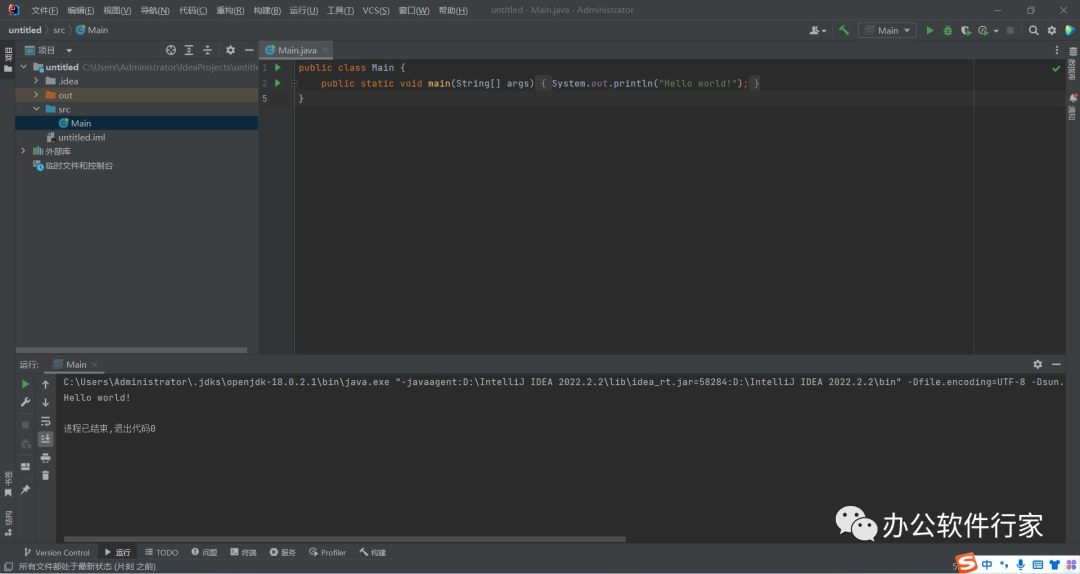Open the Main run configuration dropdown
Screen dimensions: 1080x574
click(x=887, y=30)
